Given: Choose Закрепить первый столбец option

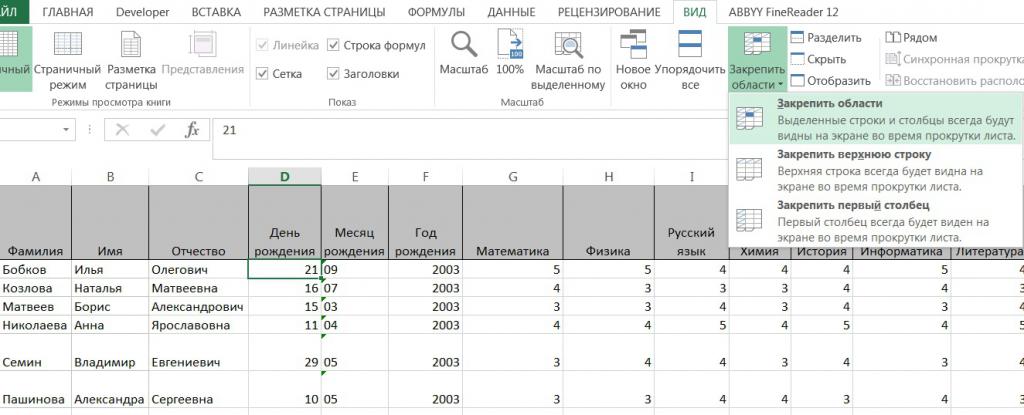Looking at the screenshot, I should click(x=874, y=220).
